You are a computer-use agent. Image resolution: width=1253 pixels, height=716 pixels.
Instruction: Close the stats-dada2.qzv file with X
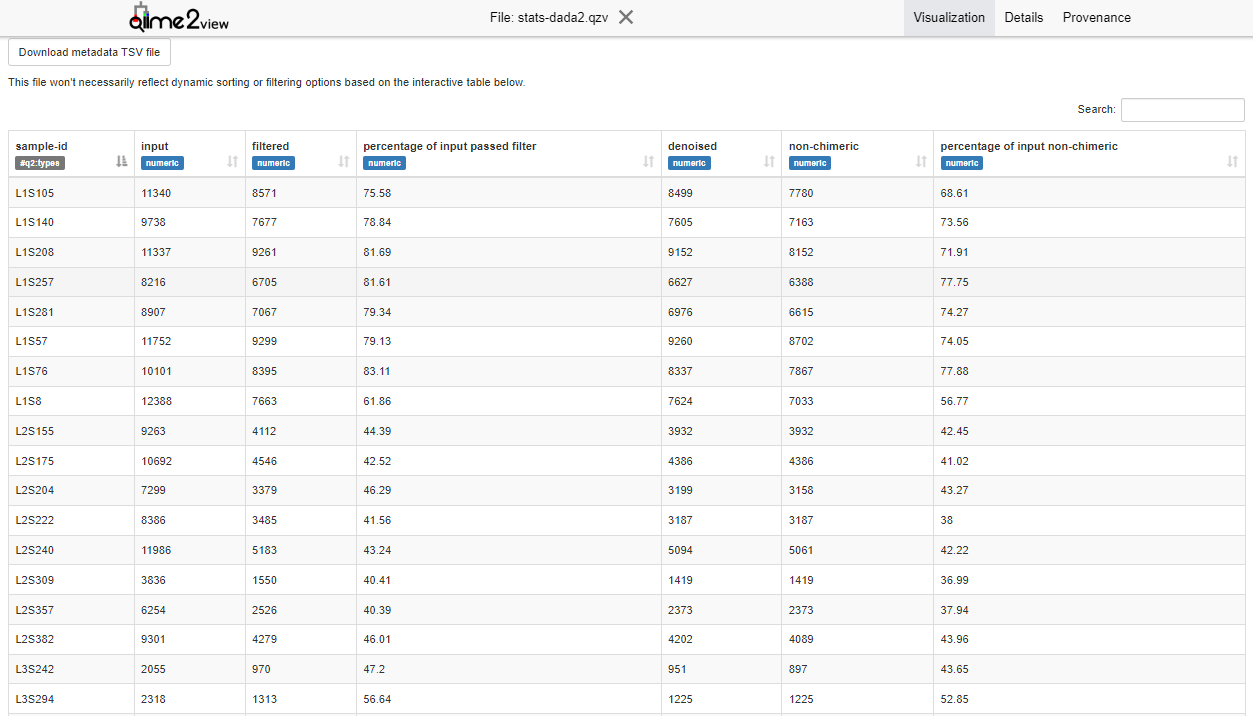(626, 17)
